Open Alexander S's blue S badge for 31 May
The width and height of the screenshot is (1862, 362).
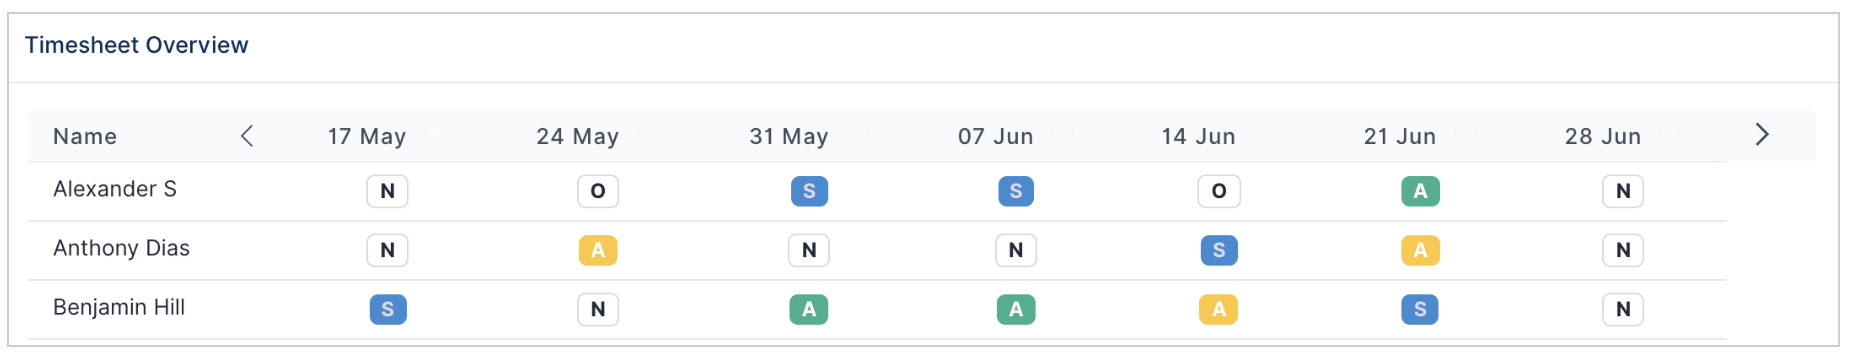pos(809,191)
